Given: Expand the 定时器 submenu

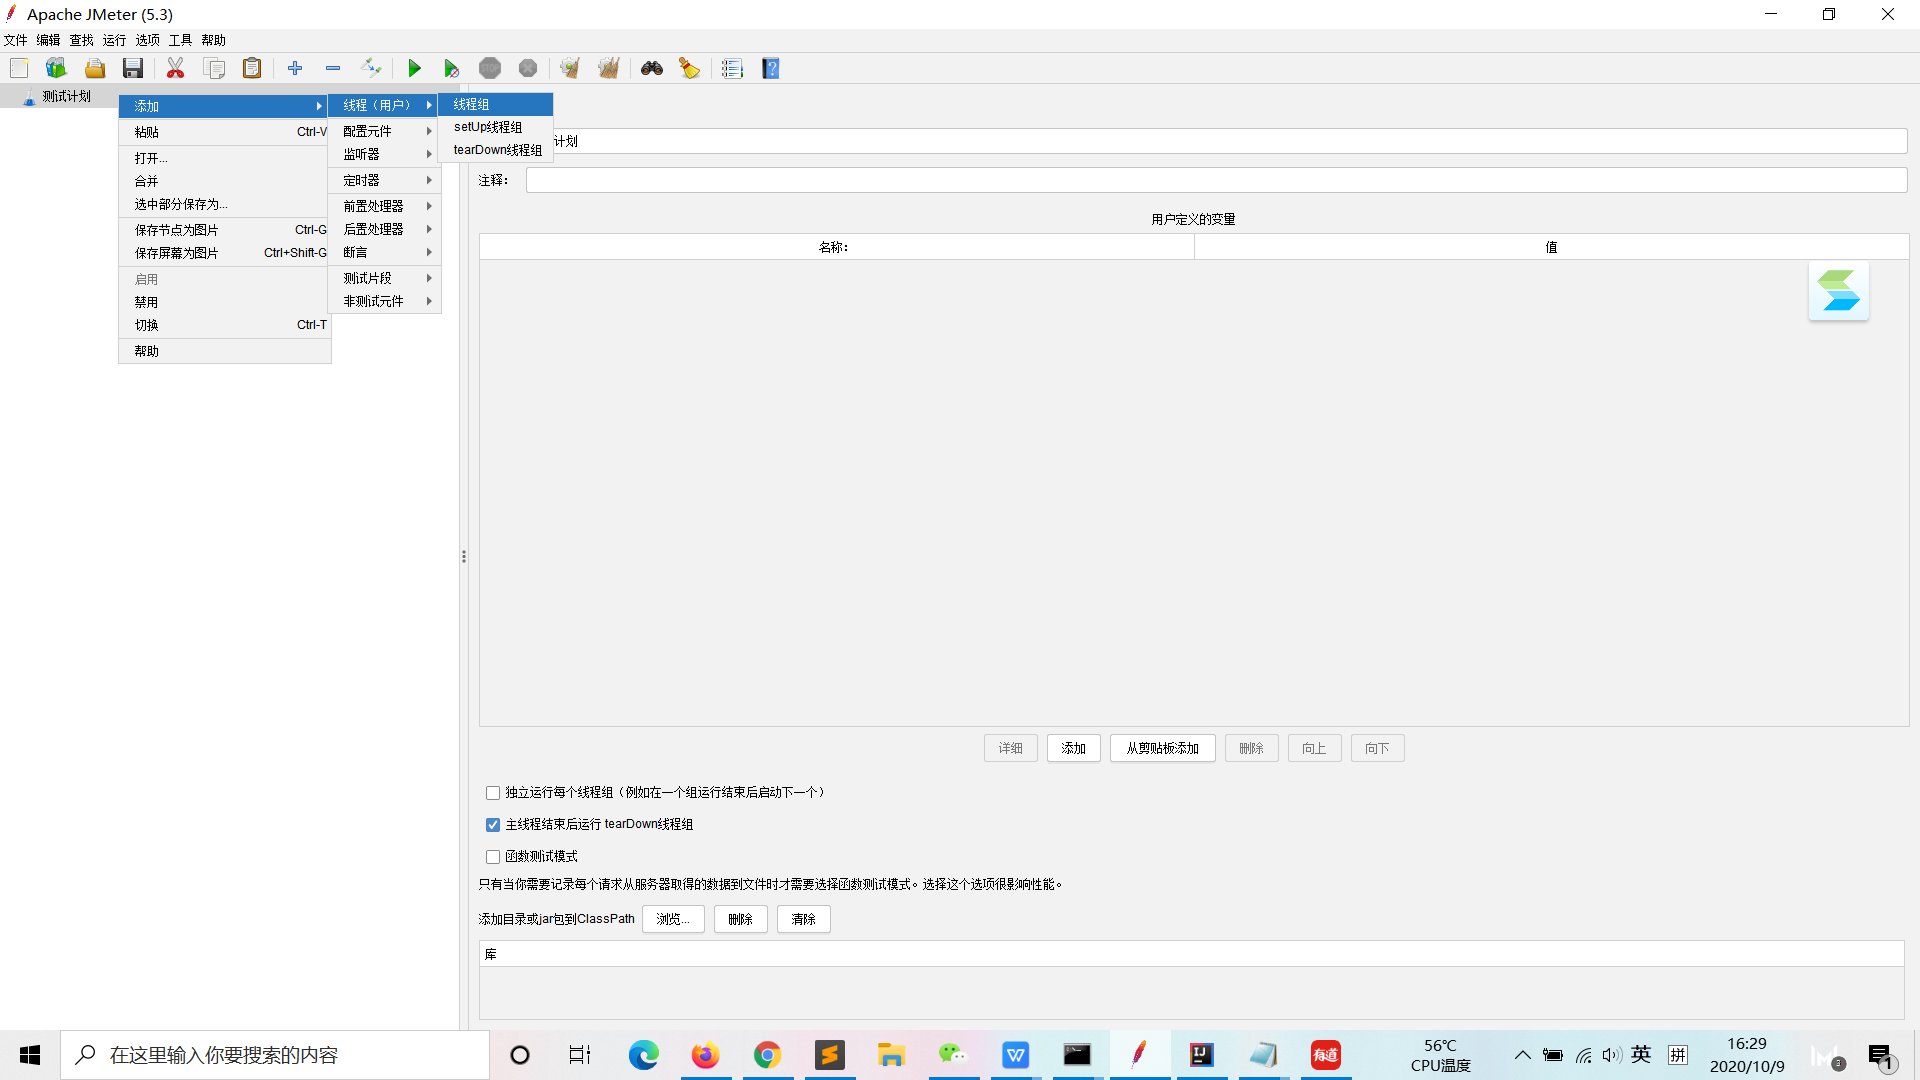Looking at the screenshot, I should tap(385, 180).
